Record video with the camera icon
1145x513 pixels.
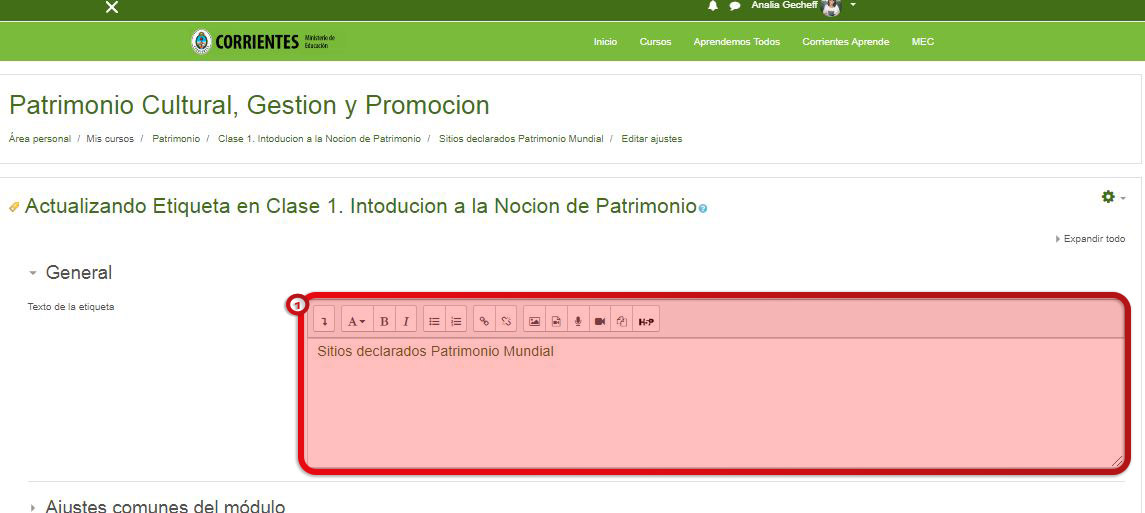click(600, 321)
